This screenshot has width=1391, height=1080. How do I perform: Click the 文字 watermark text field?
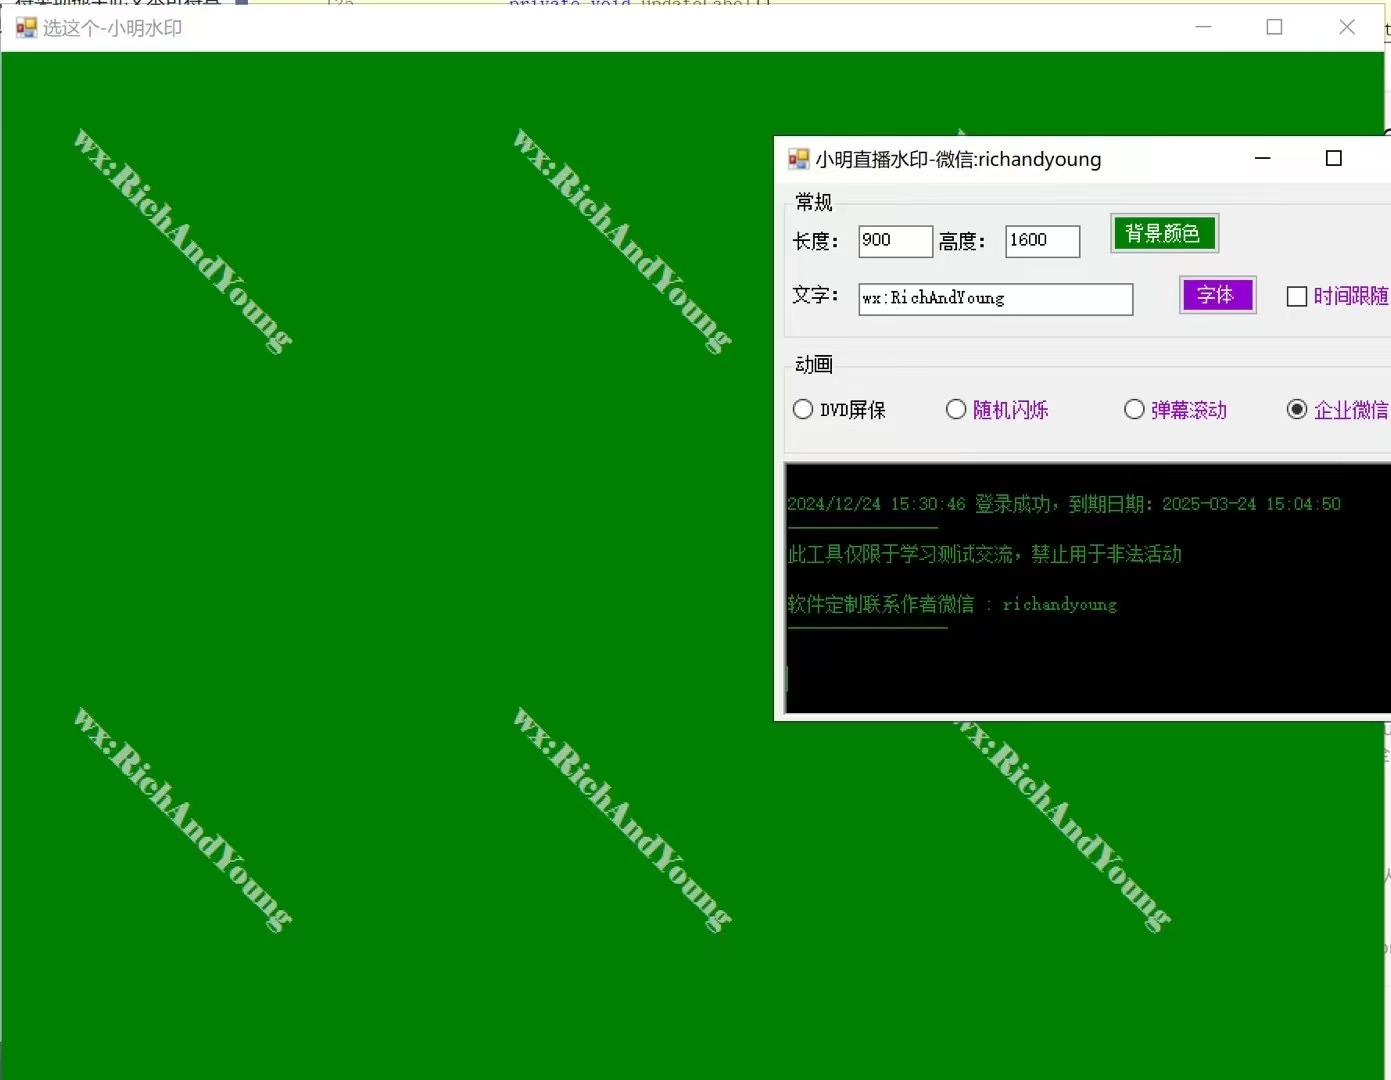click(995, 299)
